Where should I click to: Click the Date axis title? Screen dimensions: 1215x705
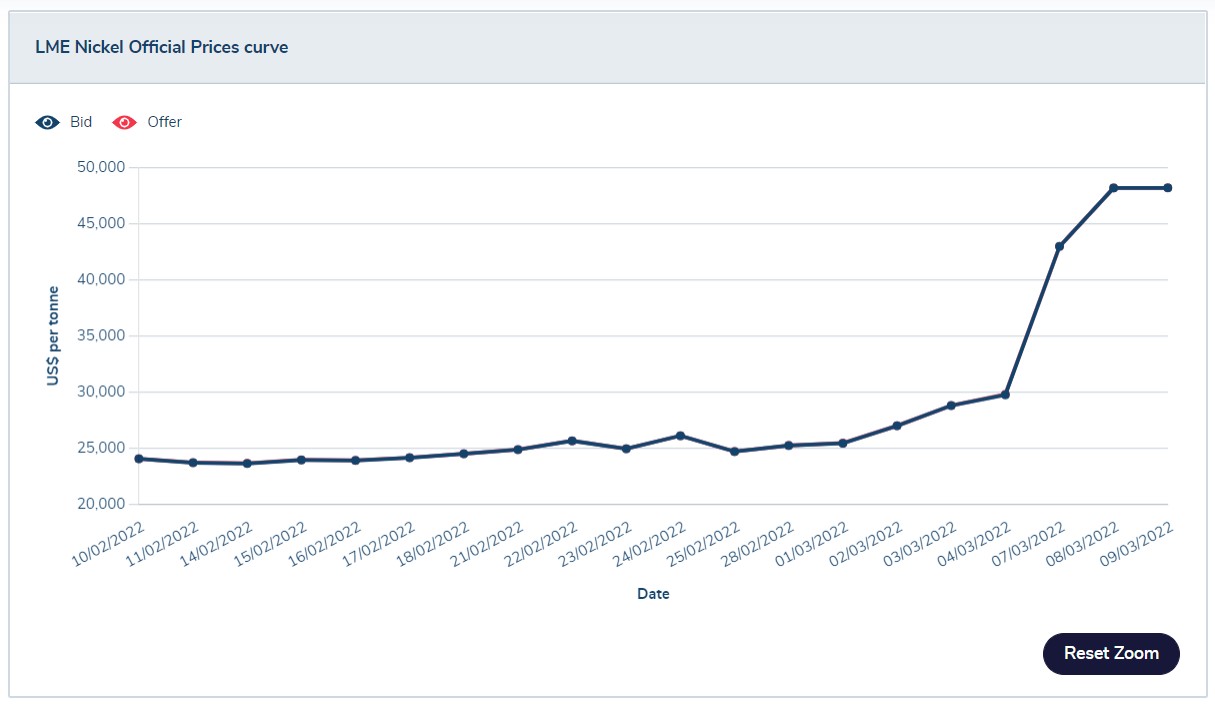(653, 594)
